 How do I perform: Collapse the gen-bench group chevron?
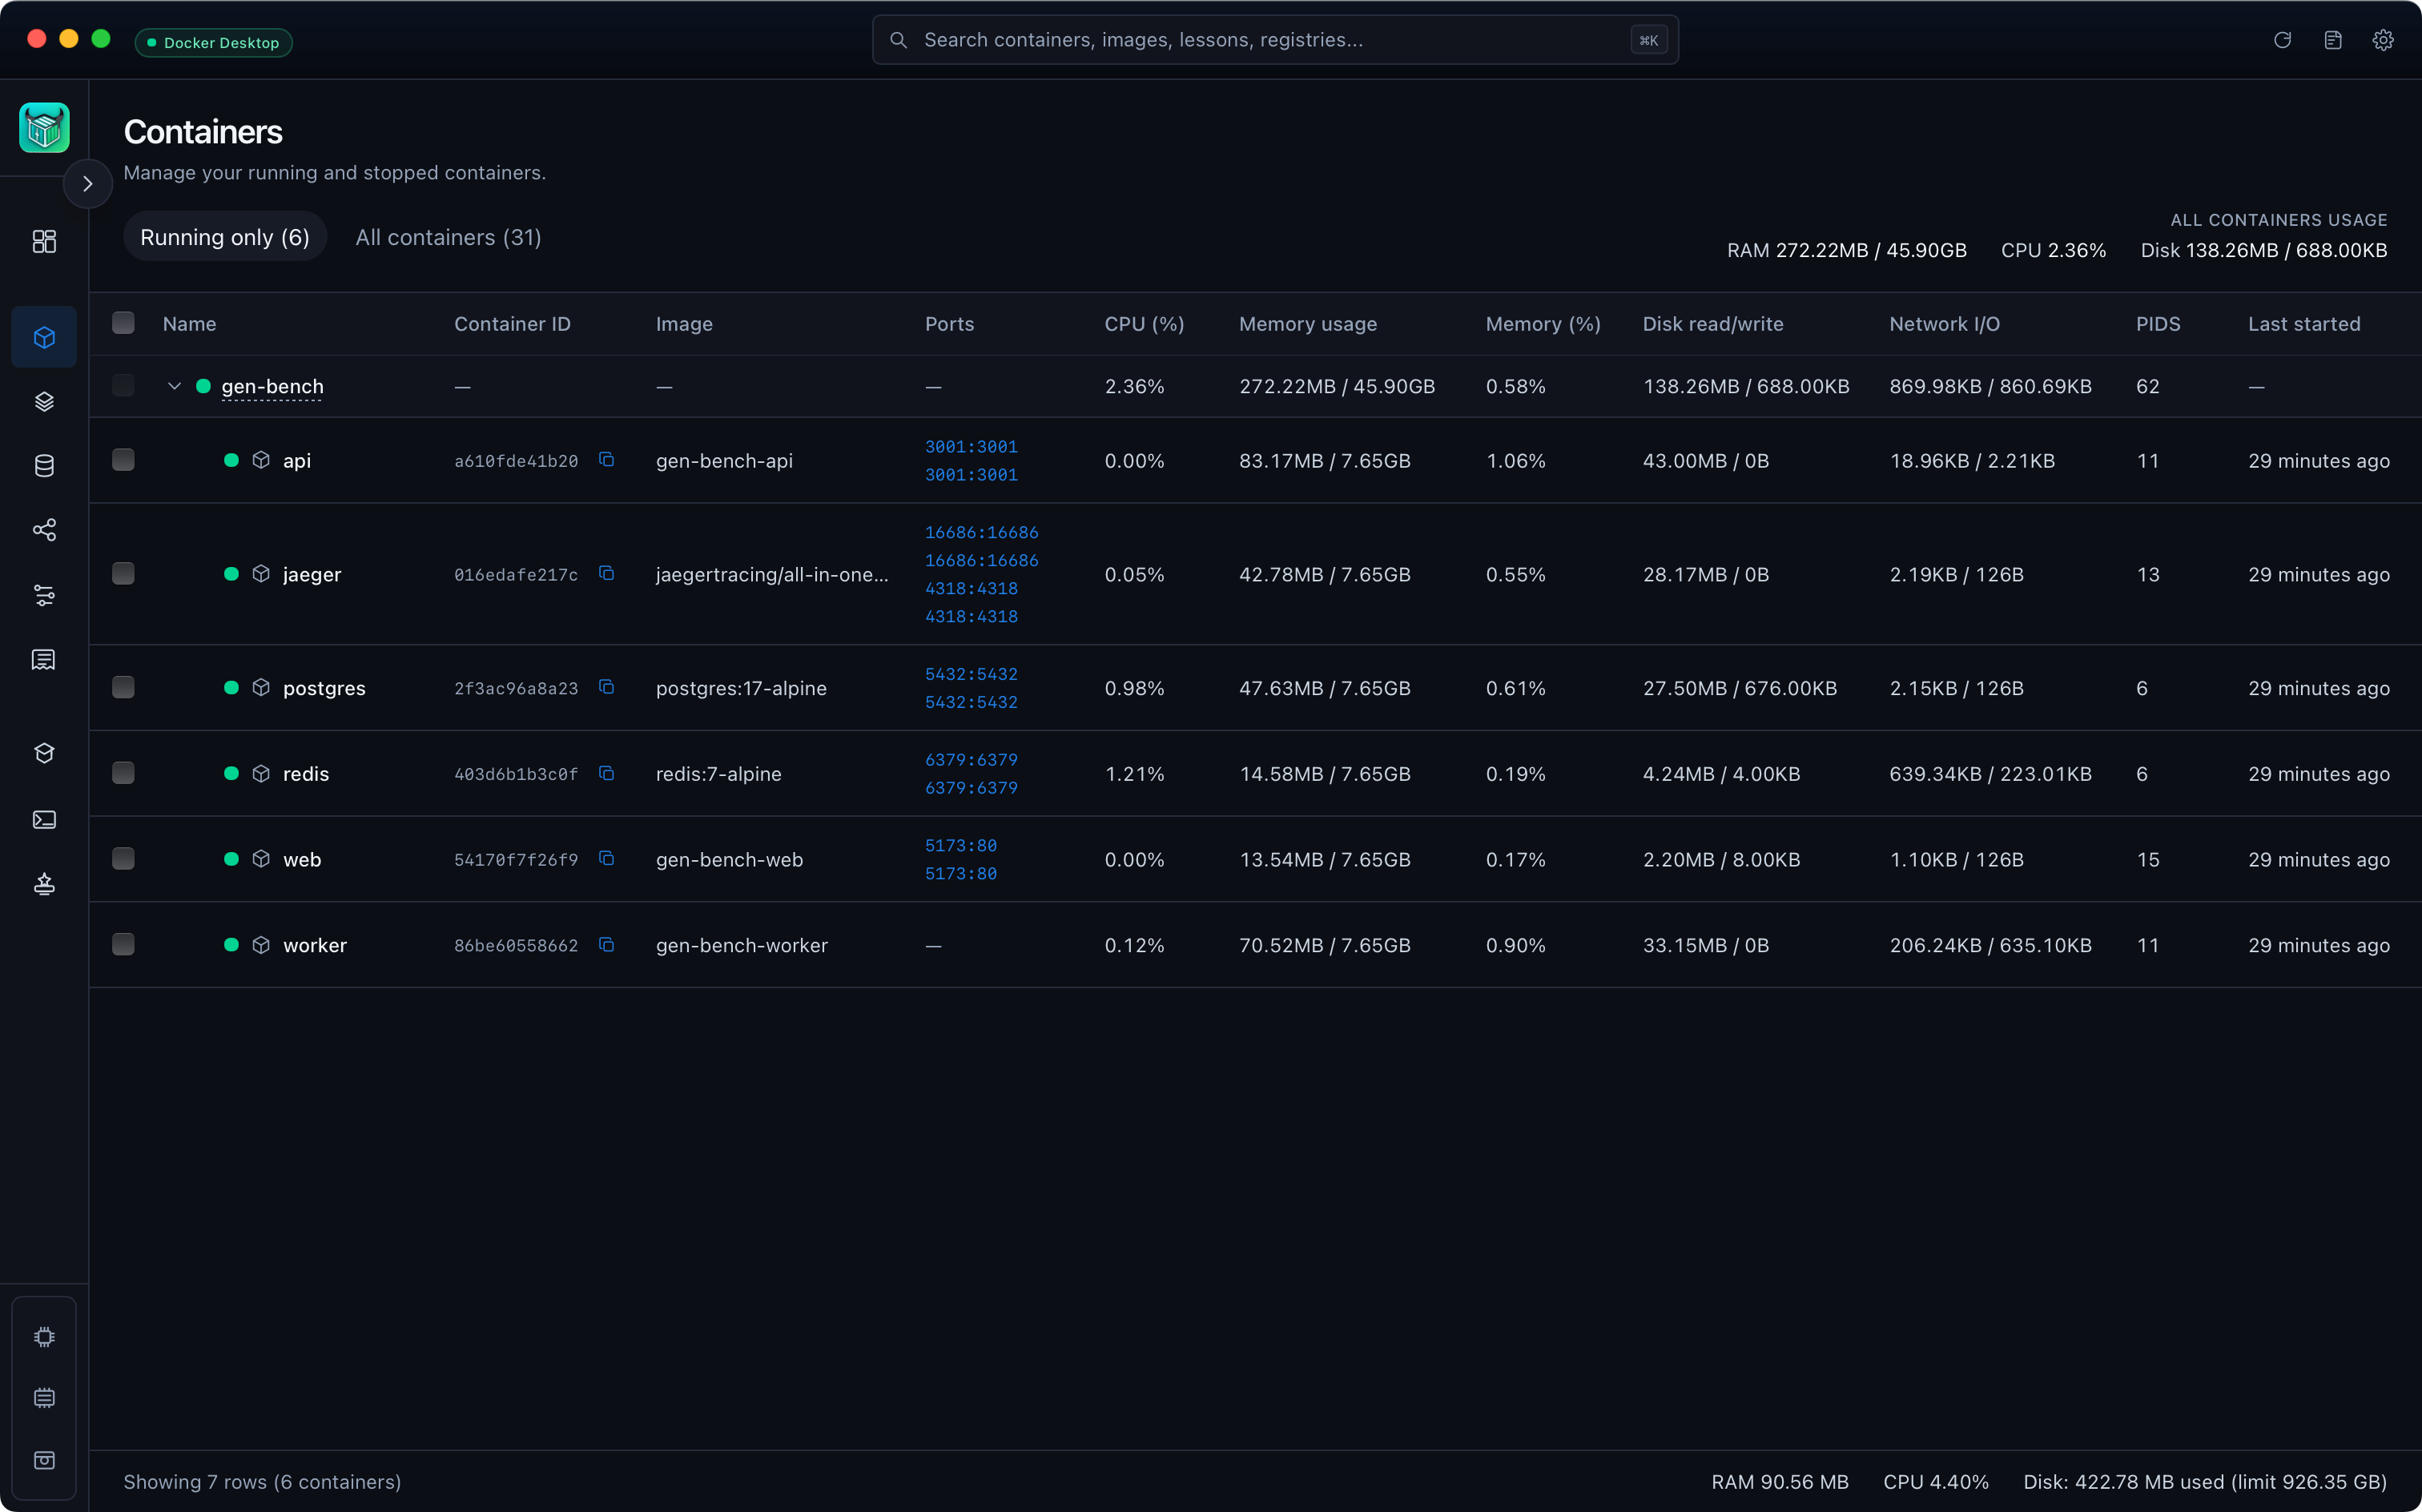[x=174, y=386]
